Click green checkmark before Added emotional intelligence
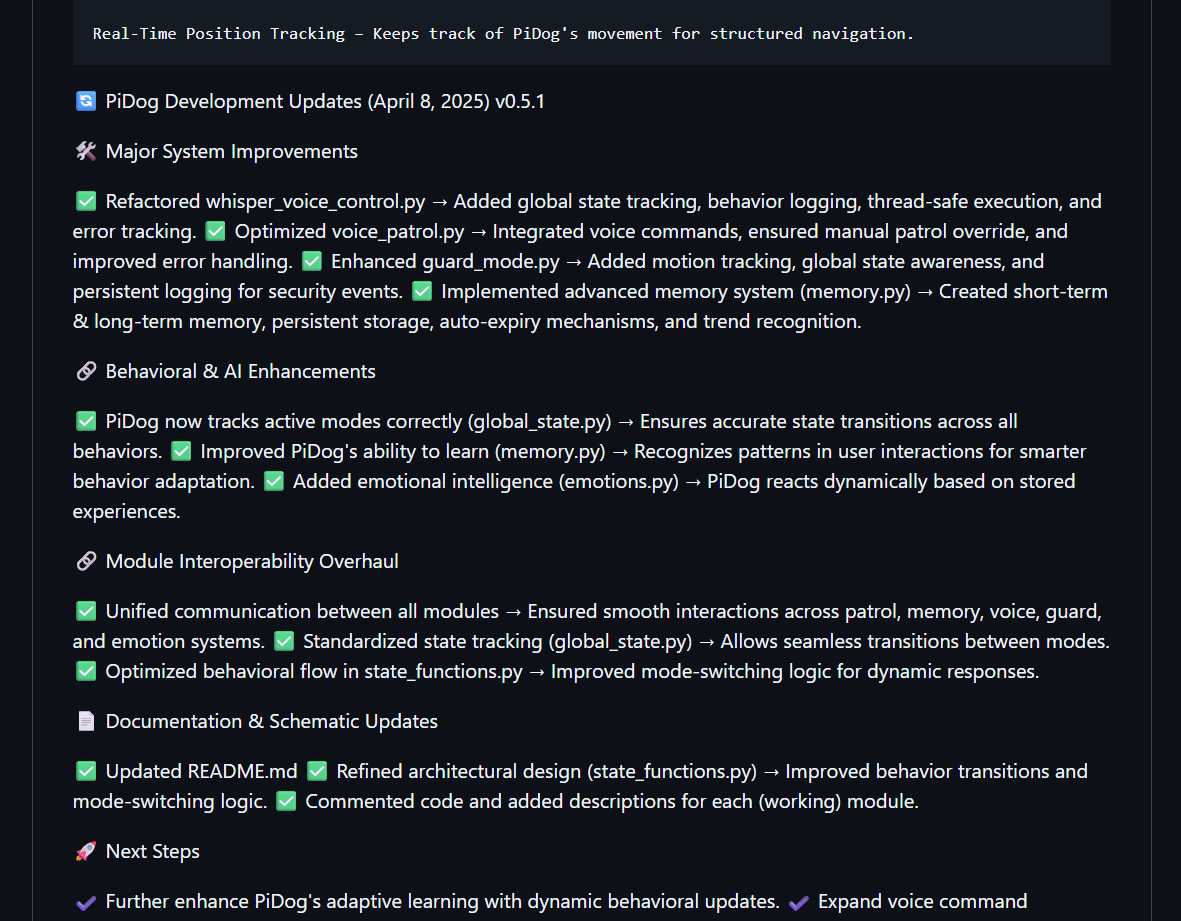This screenshot has height=921, width=1181. [273, 481]
